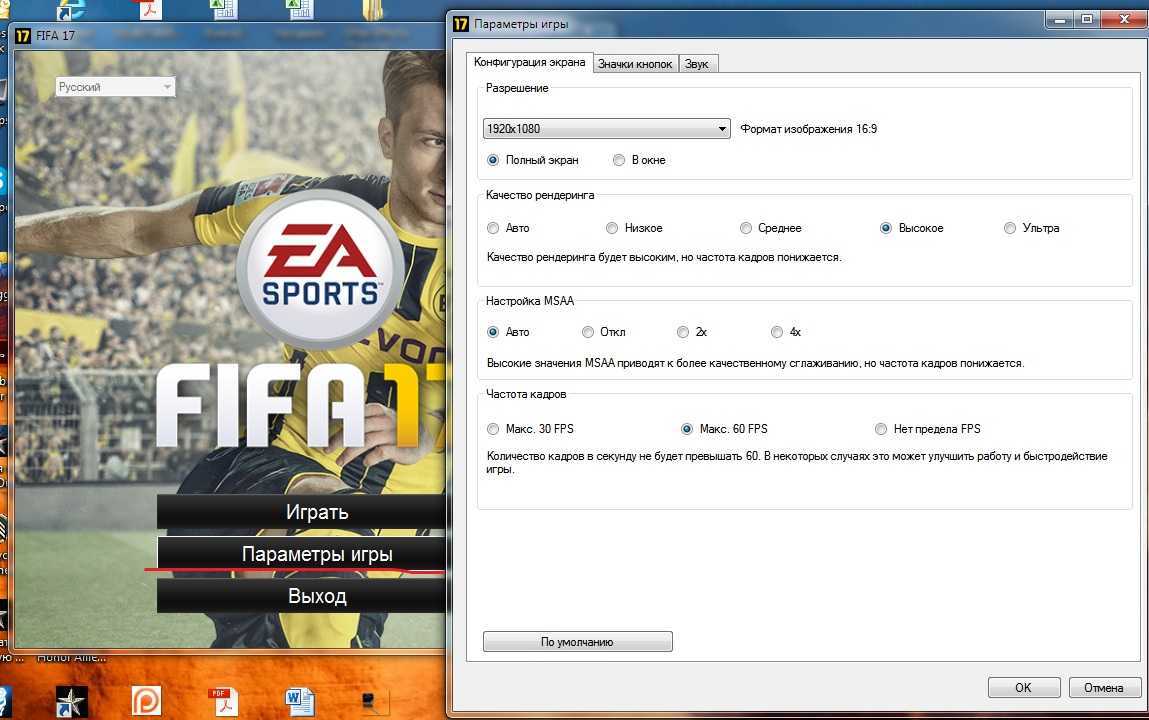The image size is (1149, 720).
Task: Open the Word document desktop icon
Action: 300,701
